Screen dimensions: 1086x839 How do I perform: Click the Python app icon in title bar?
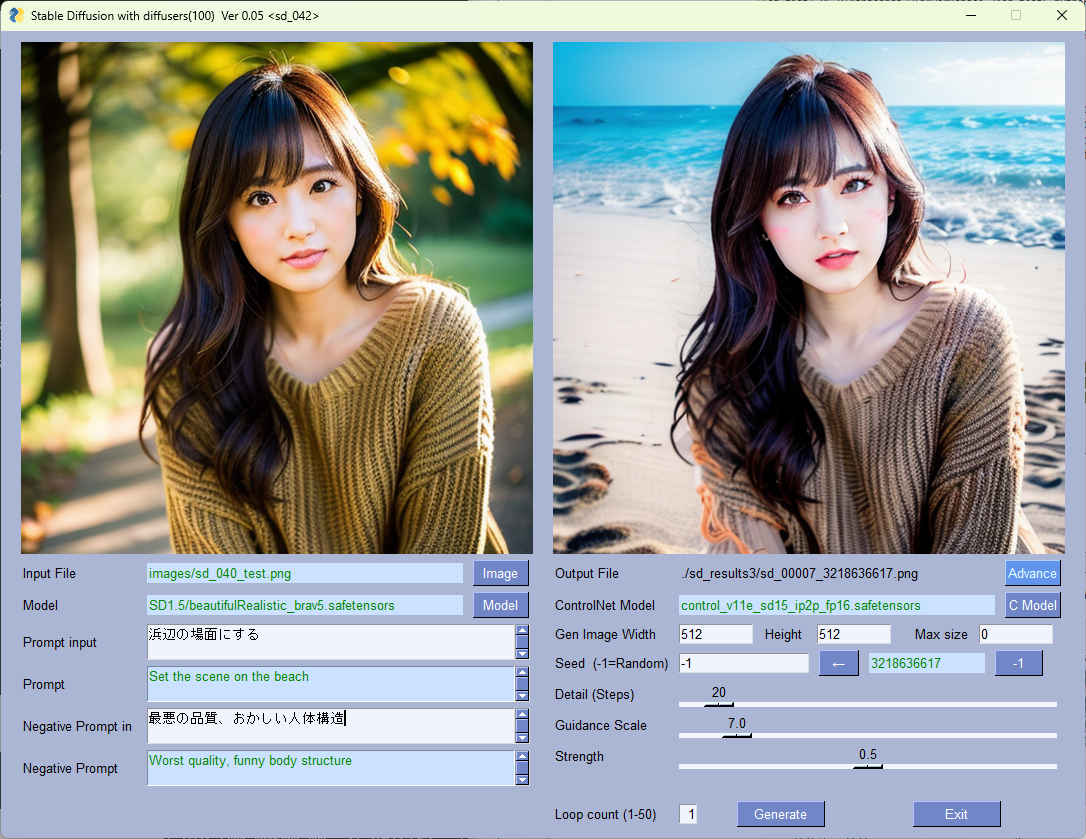coord(16,15)
